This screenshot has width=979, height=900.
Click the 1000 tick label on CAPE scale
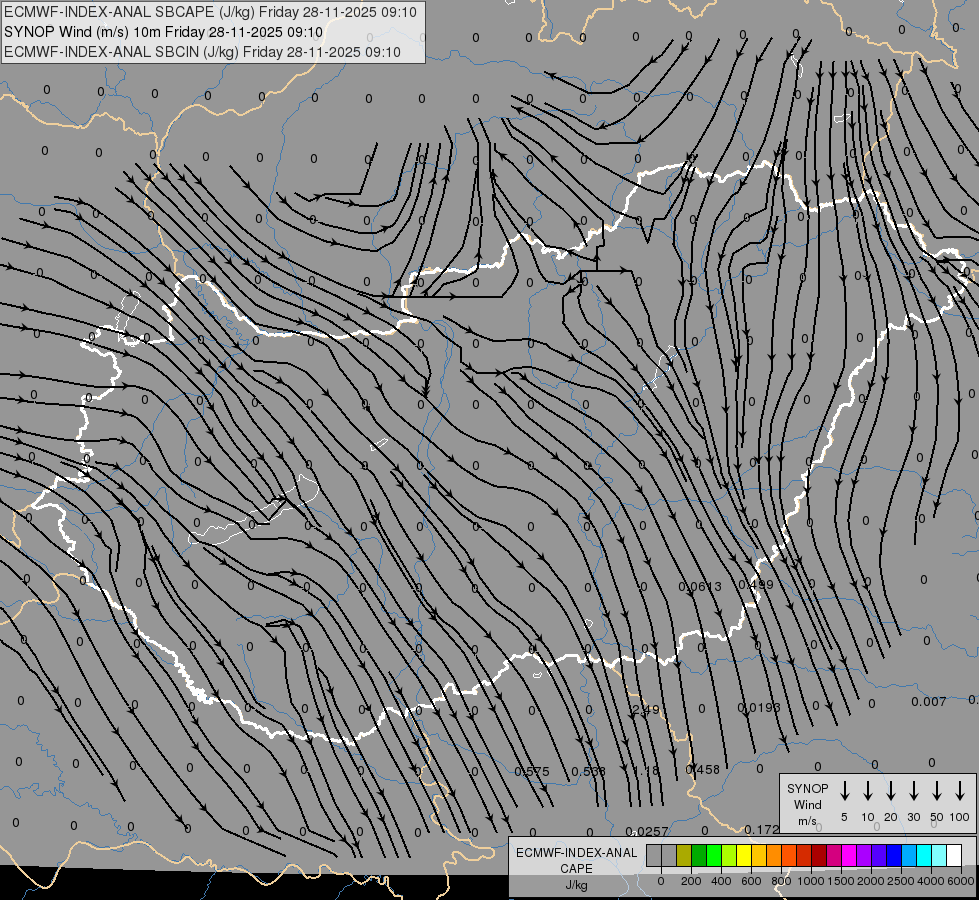pyautogui.click(x=811, y=881)
